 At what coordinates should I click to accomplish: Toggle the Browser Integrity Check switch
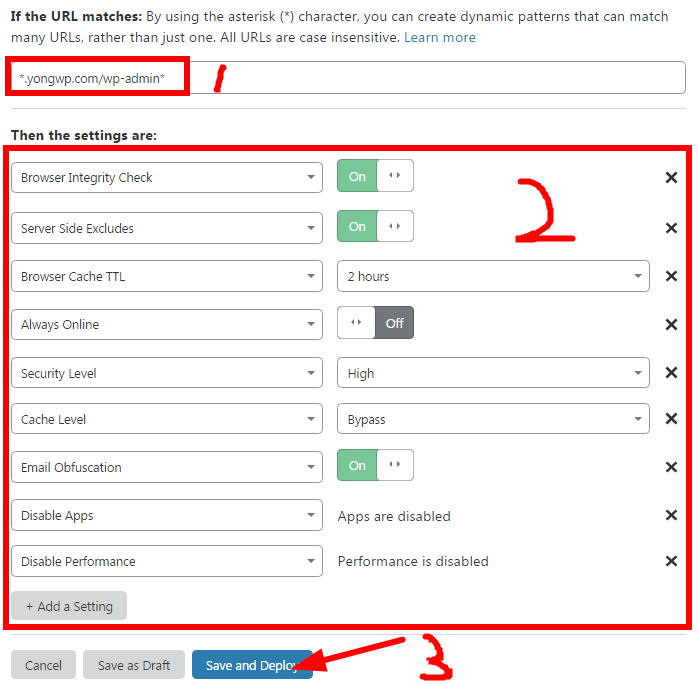point(375,176)
